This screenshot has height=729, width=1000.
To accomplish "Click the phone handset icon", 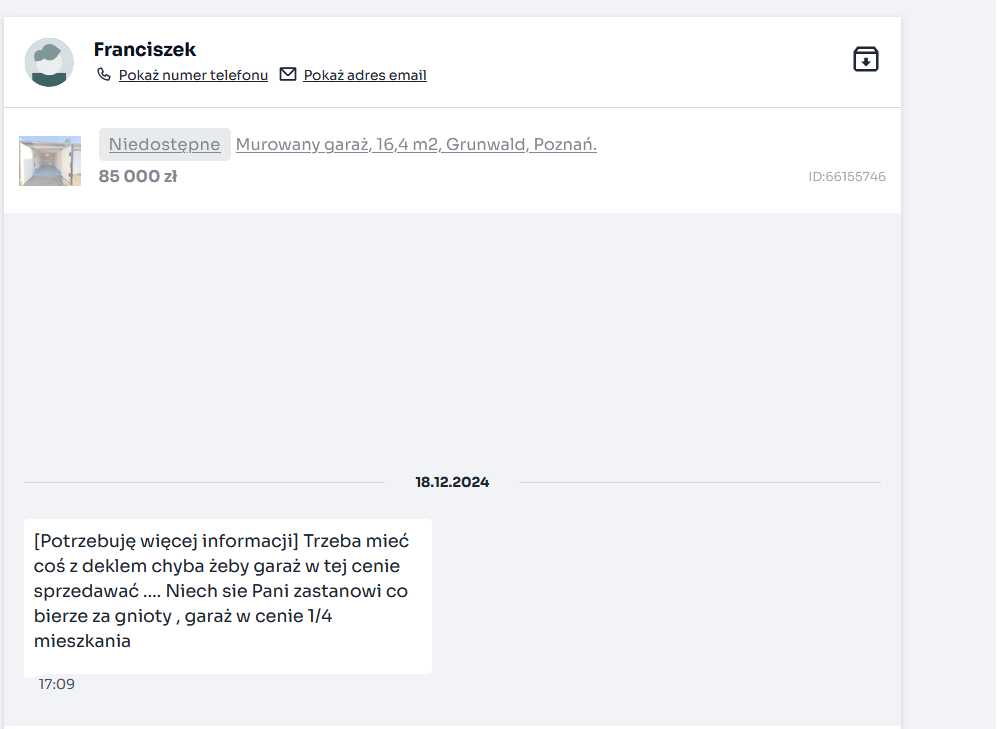I will (103, 75).
